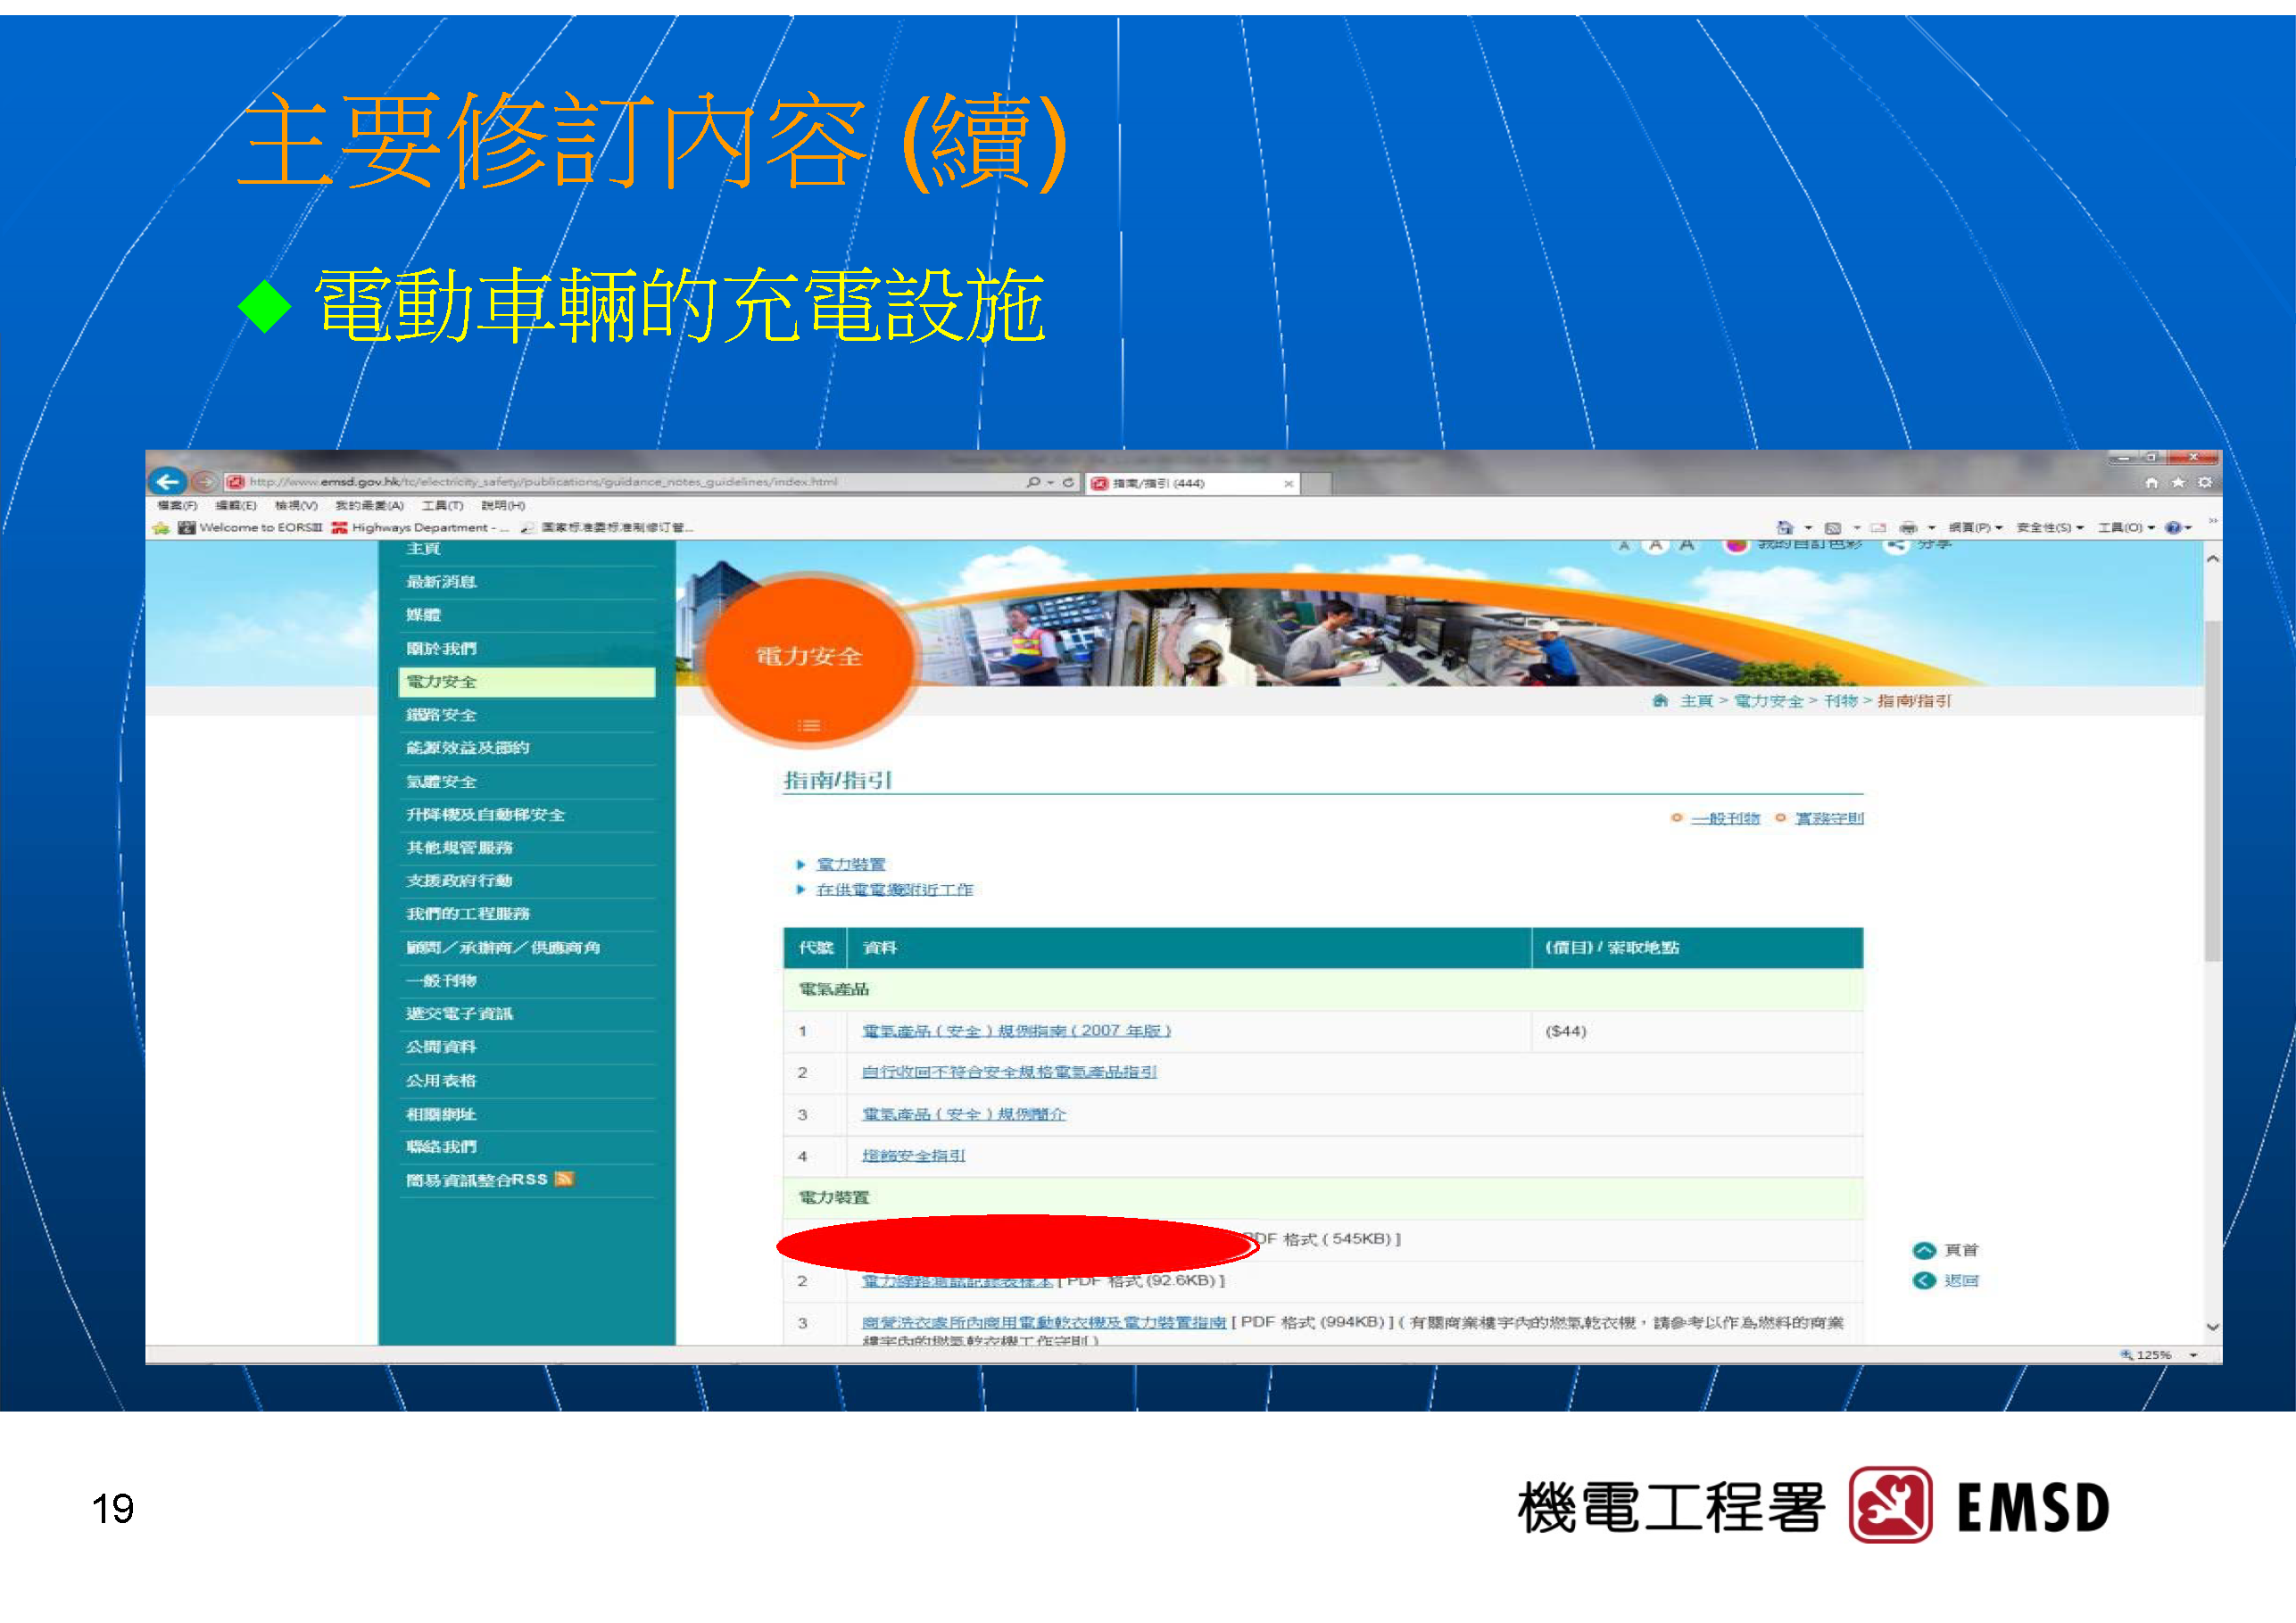Go back with the browser Back arrow
This screenshot has width=2296, height=1623.
[168, 481]
